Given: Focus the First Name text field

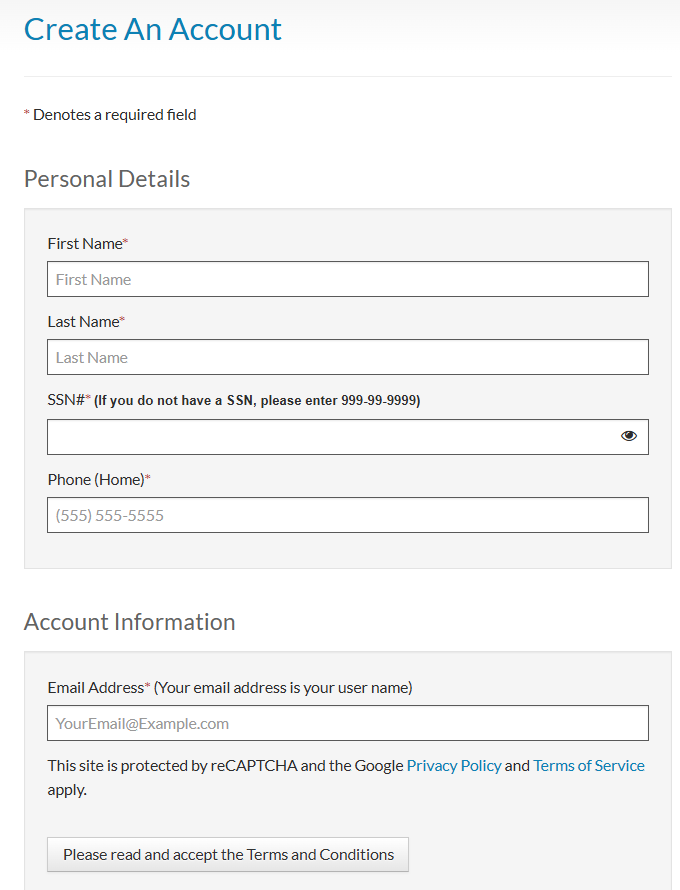Looking at the screenshot, I should coord(347,279).
